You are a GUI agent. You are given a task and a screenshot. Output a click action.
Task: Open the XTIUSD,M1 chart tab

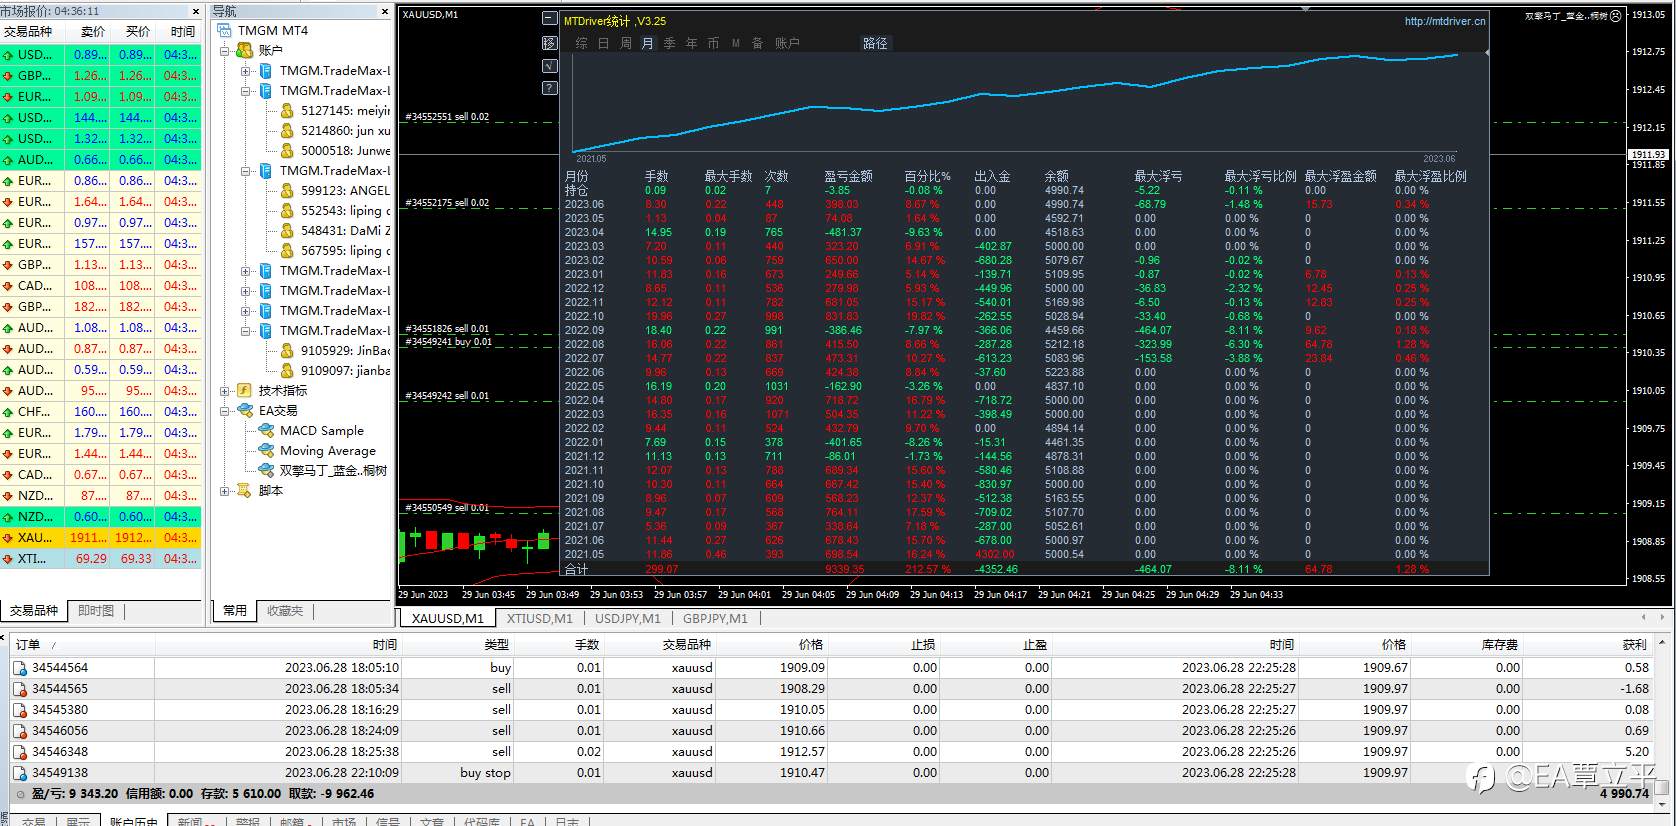[539, 618]
